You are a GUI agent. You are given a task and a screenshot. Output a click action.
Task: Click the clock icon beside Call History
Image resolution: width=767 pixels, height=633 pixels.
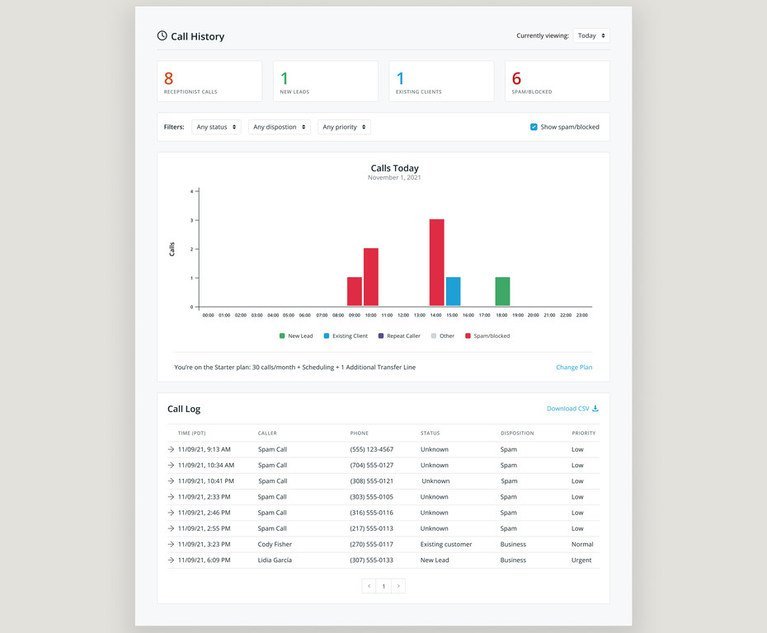162,36
